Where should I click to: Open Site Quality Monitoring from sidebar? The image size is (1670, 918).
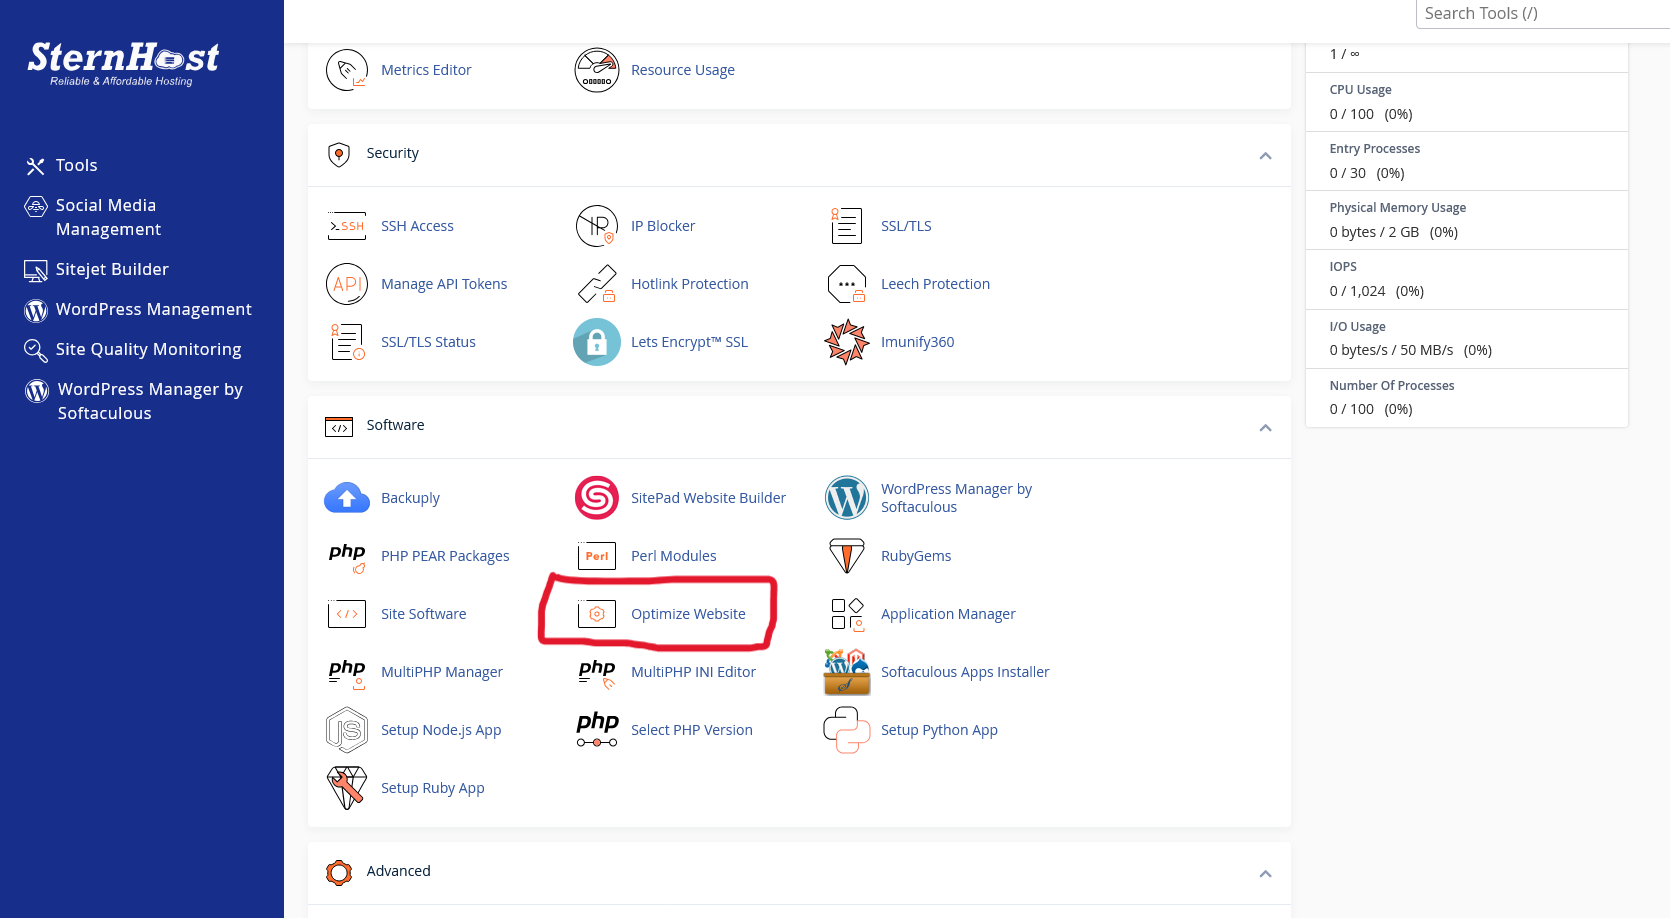tap(148, 350)
